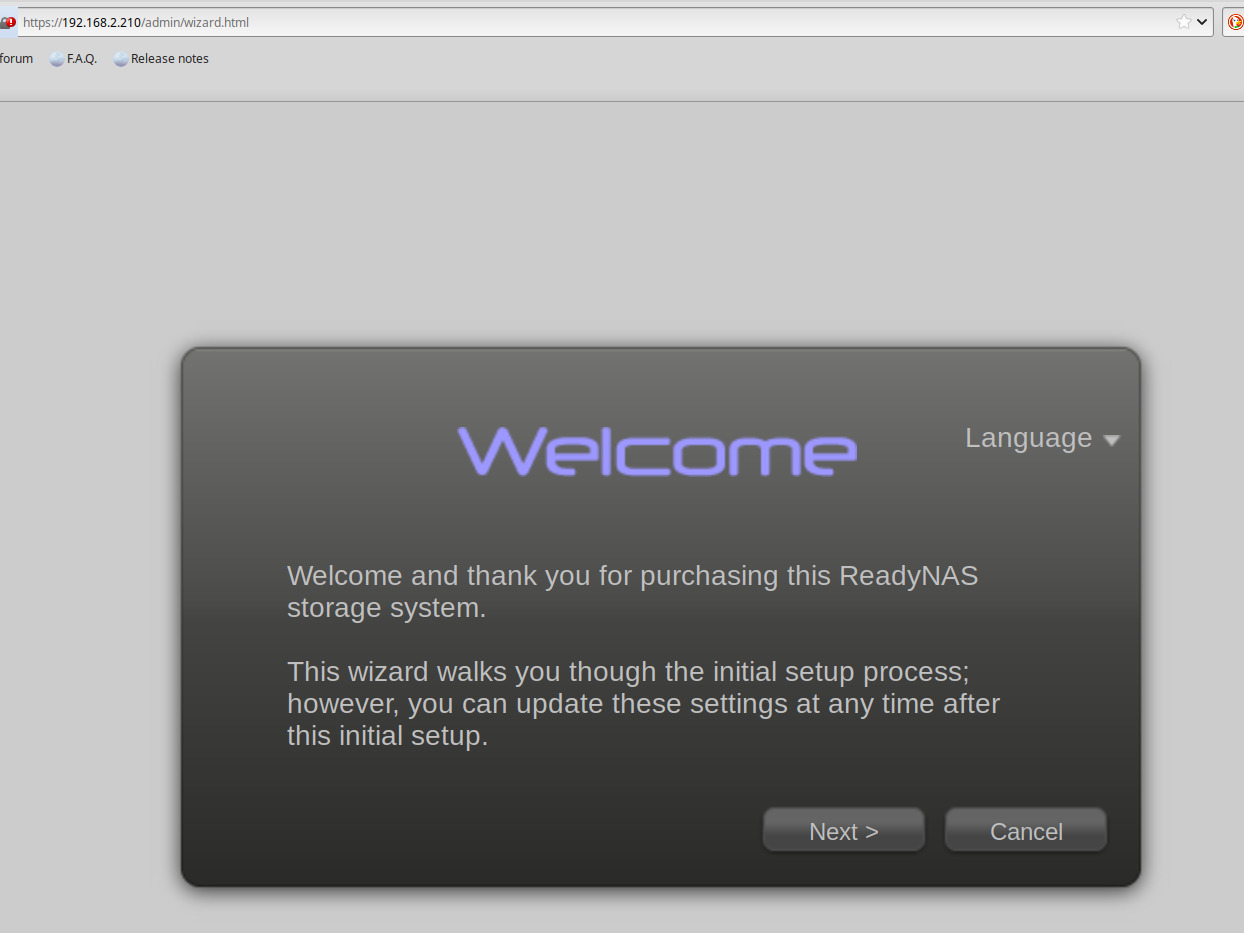
Task: Open the forum bookmark
Action: [16, 59]
